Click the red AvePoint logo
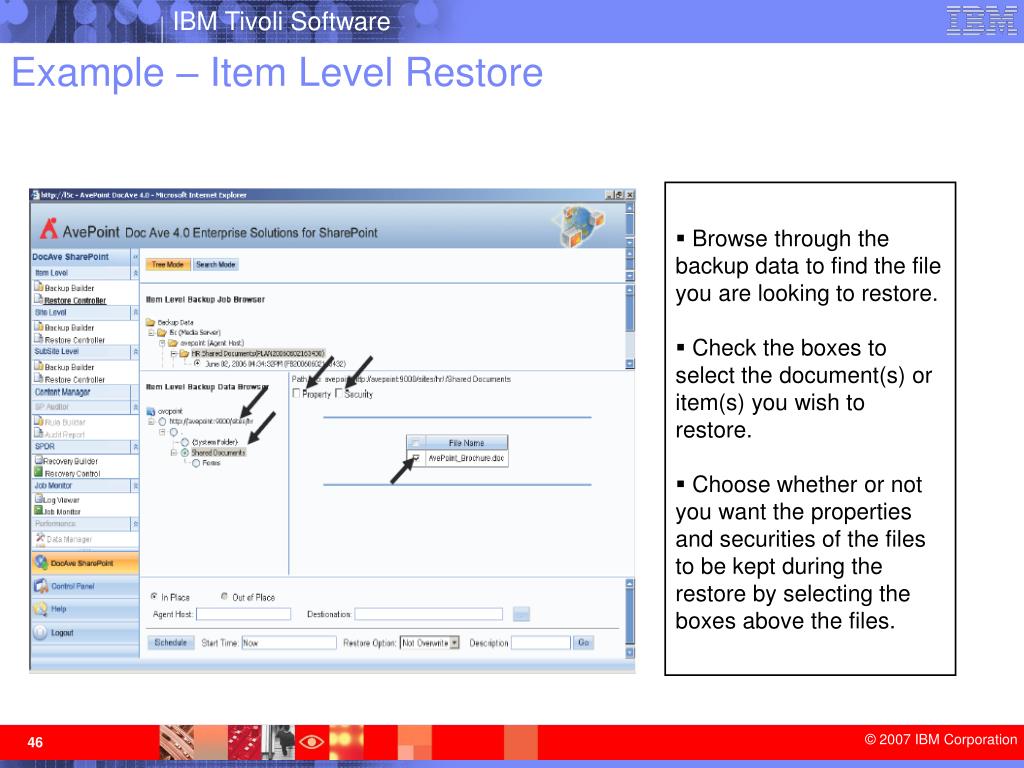 (x=49, y=229)
